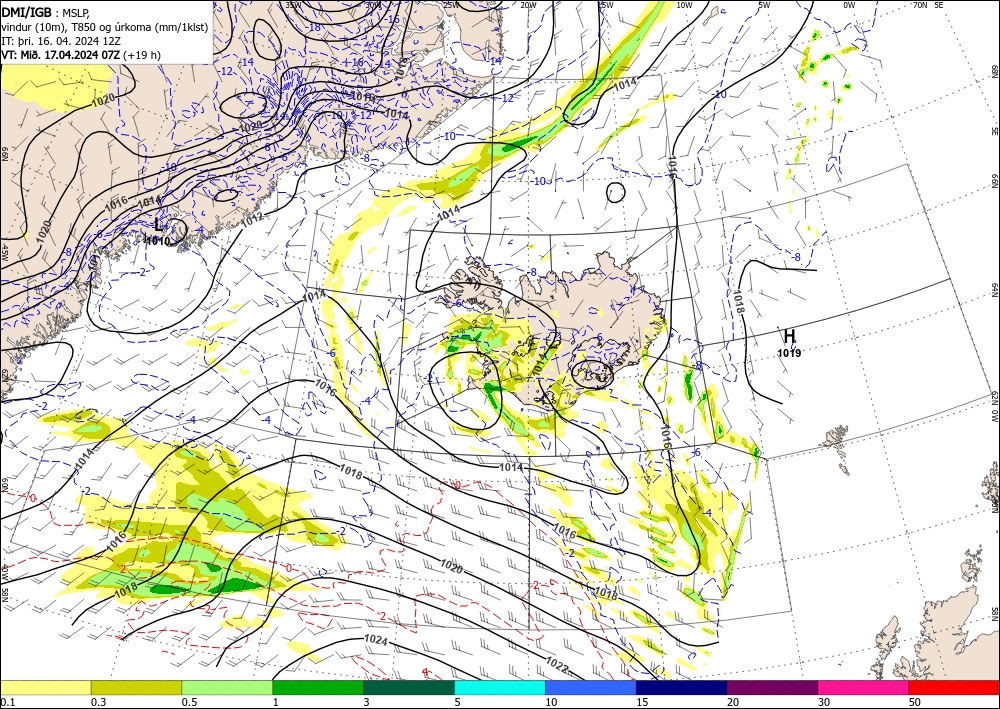Click the '1024' isobar label
This screenshot has height=709, width=1000.
[x=376, y=640]
